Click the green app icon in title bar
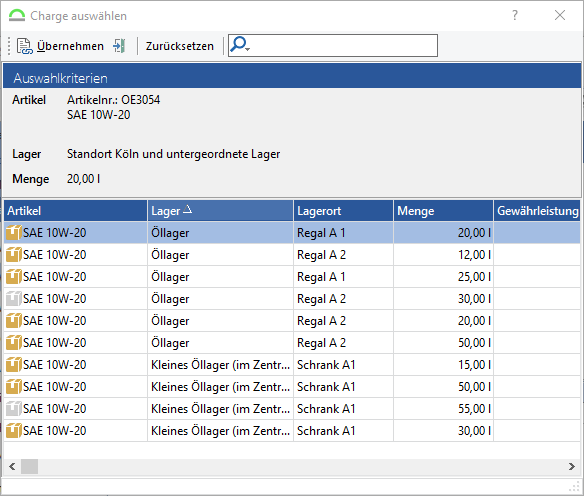 [17, 16]
